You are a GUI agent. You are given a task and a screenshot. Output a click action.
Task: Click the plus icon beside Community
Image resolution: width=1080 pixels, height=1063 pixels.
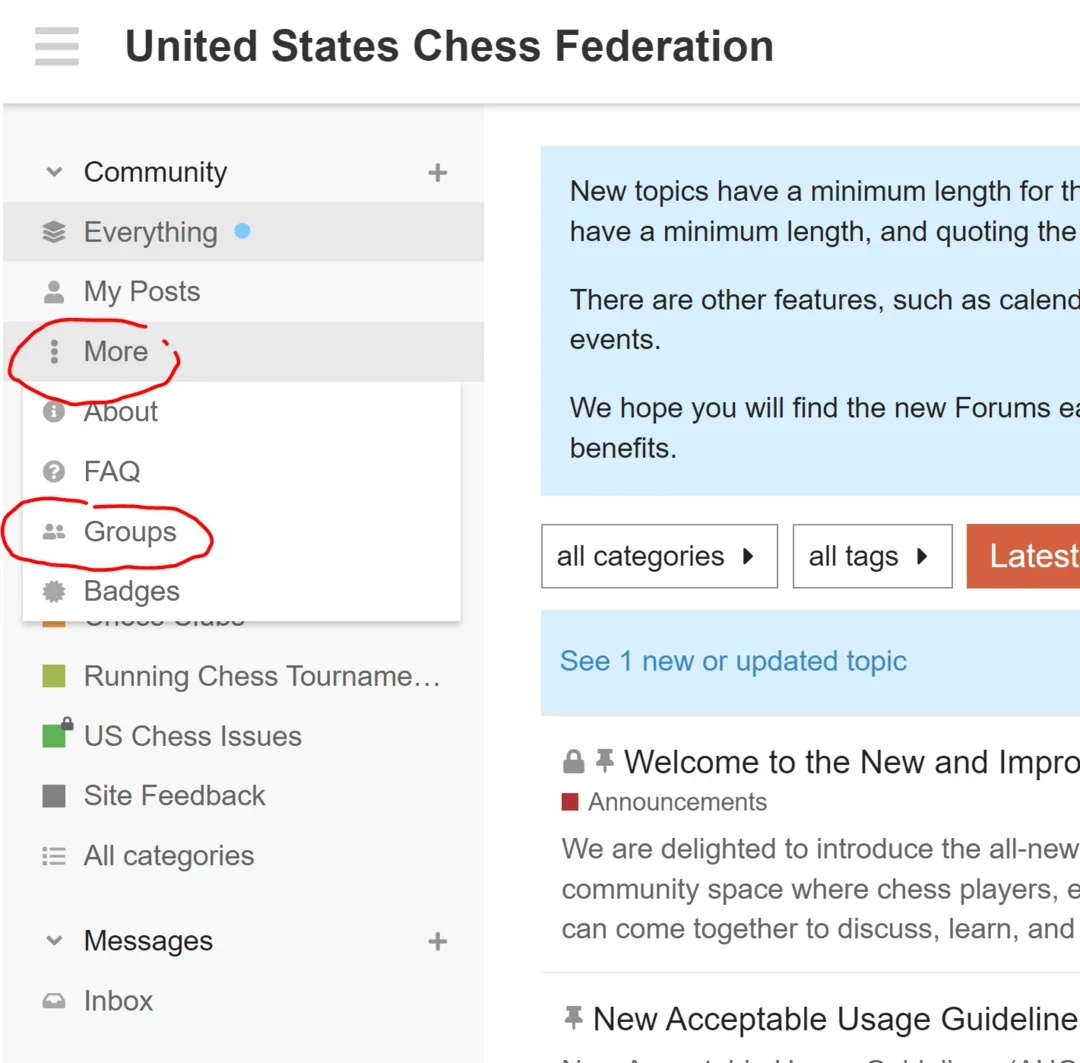click(x=437, y=172)
